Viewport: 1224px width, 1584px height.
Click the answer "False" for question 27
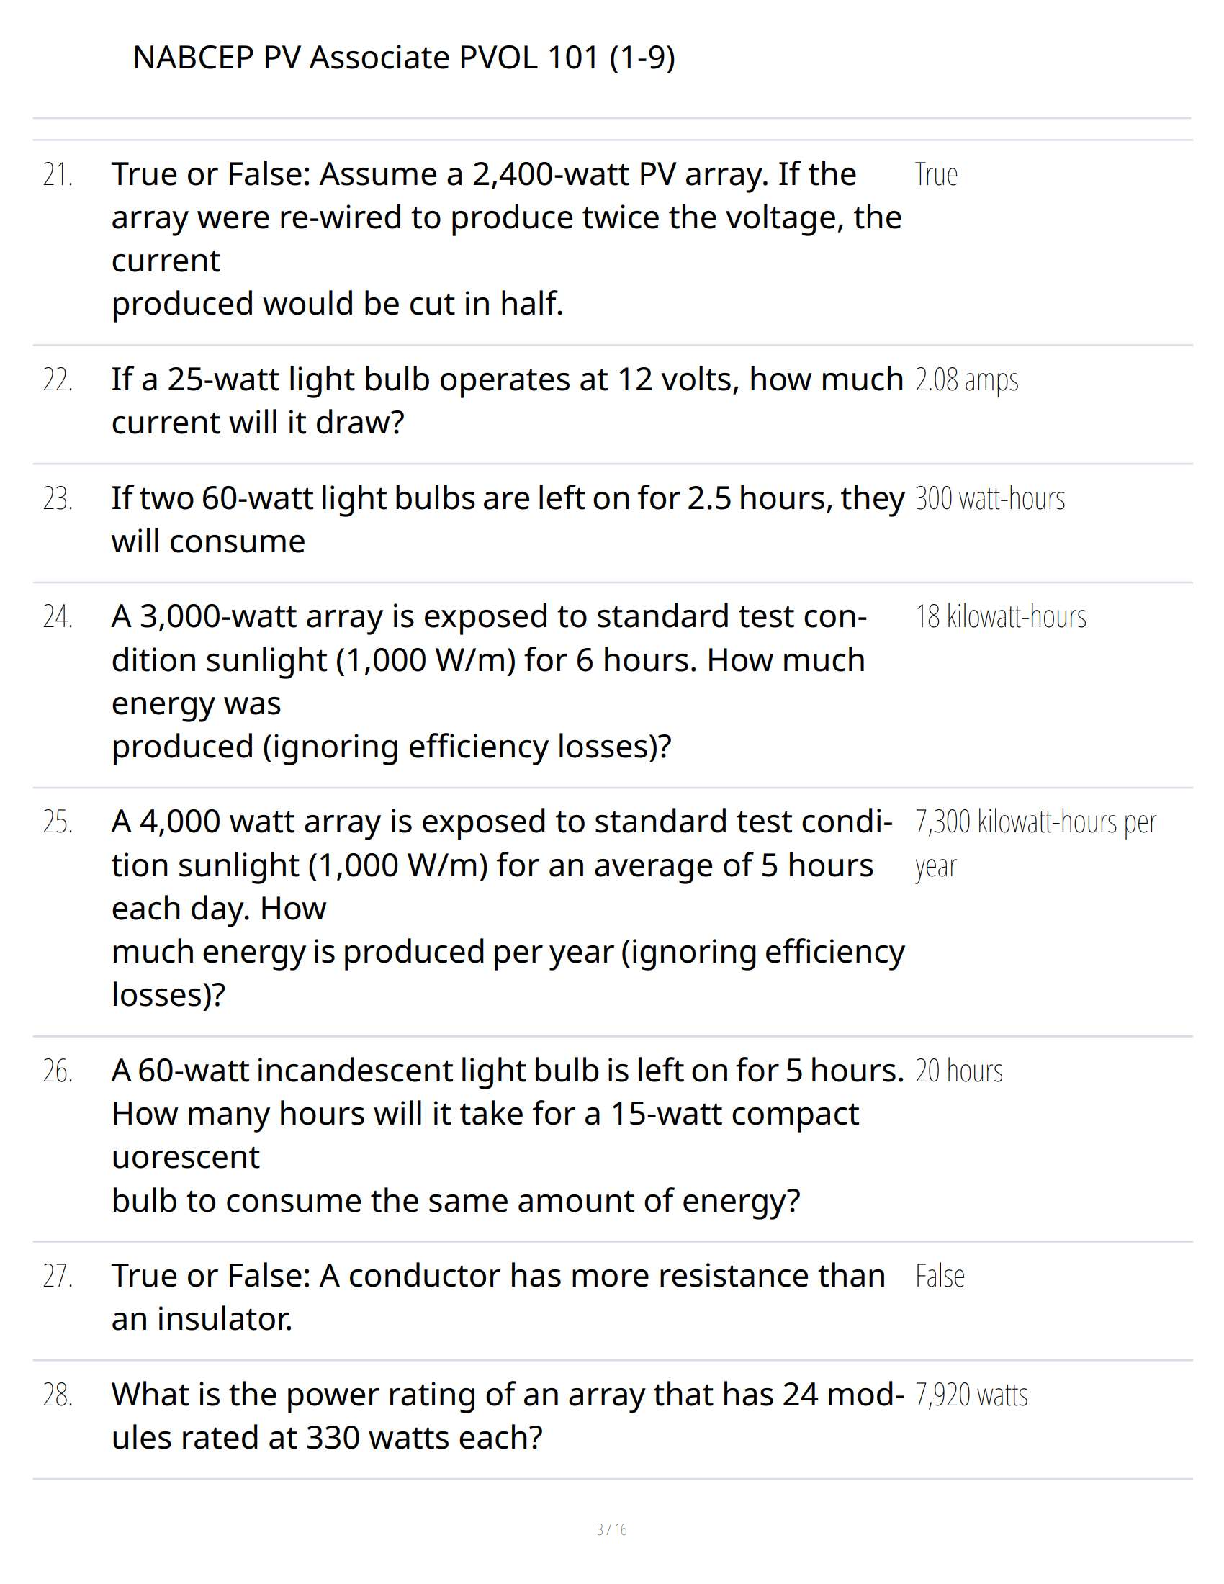tap(940, 1276)
